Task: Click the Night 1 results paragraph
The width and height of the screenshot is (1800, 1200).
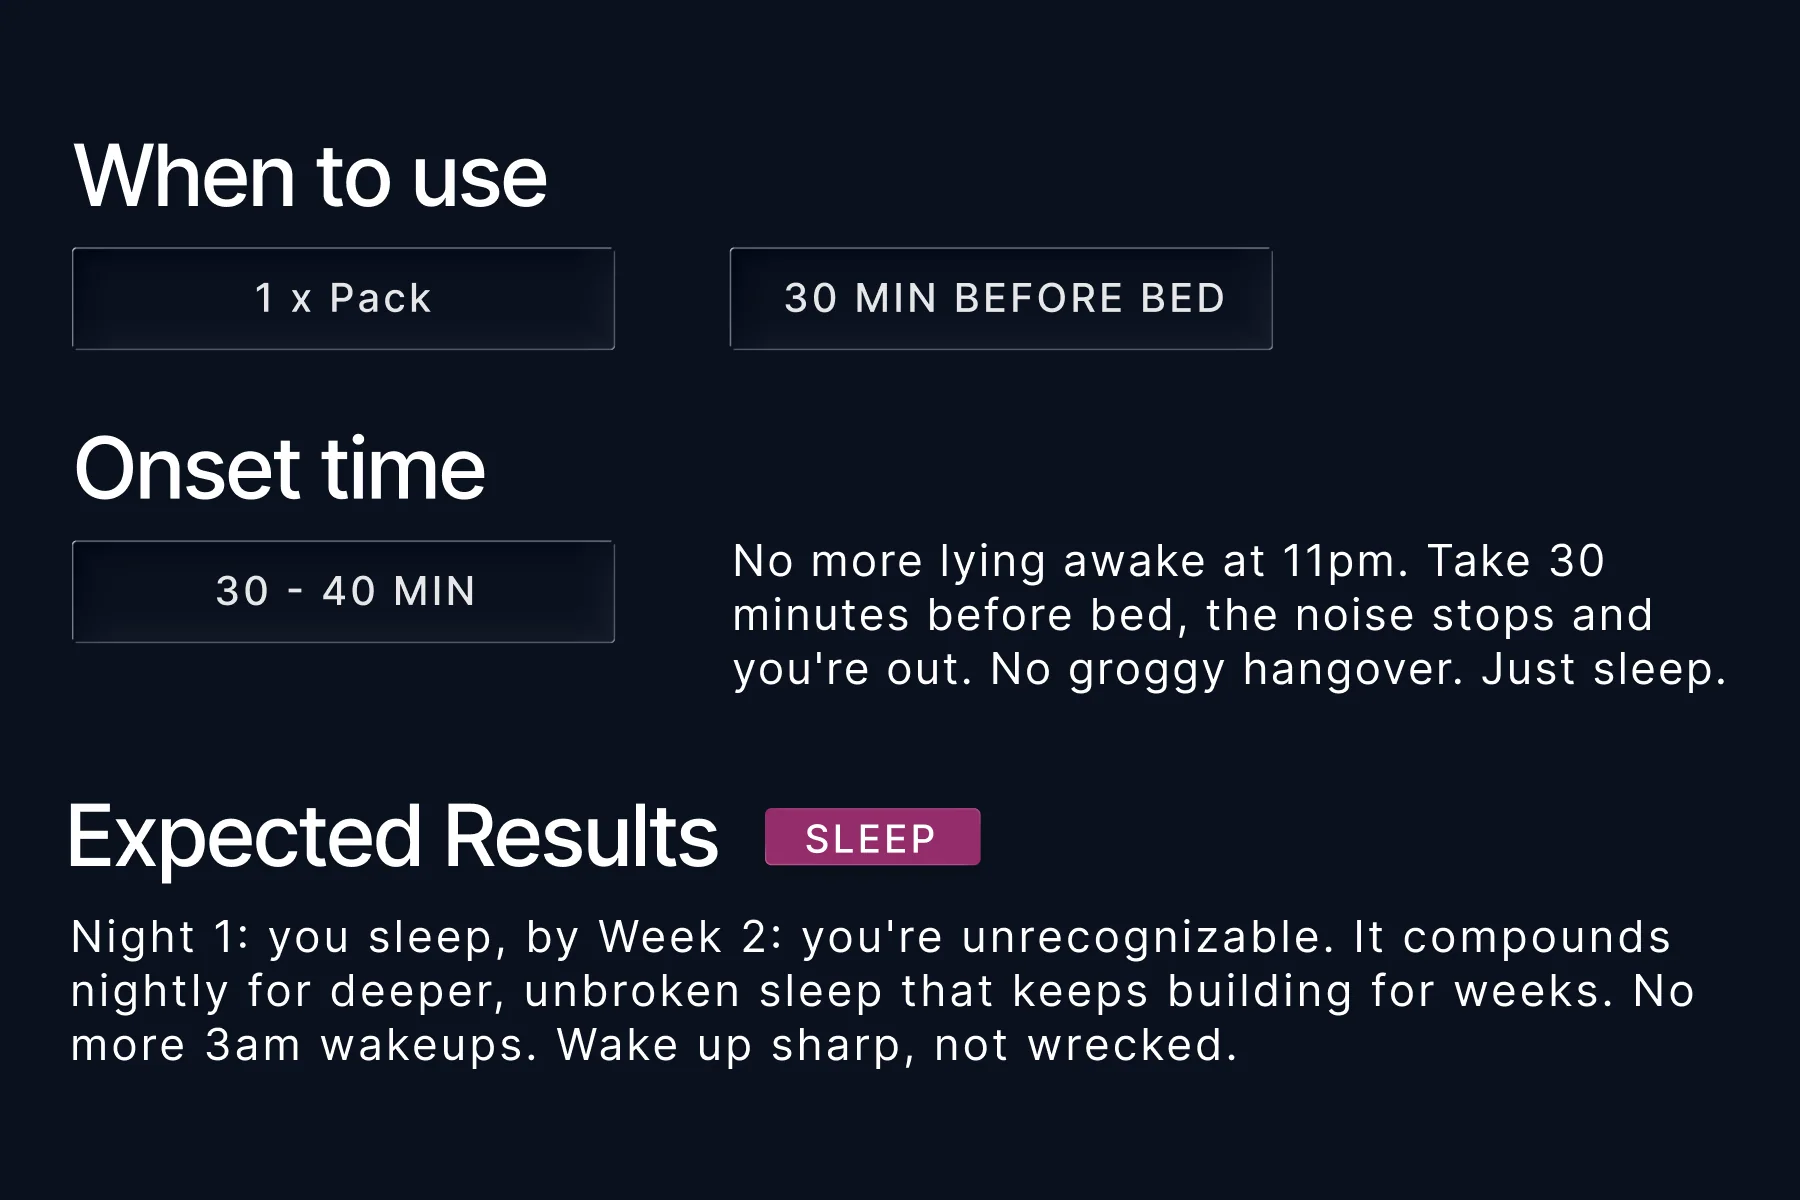Action: pos(883,991)
